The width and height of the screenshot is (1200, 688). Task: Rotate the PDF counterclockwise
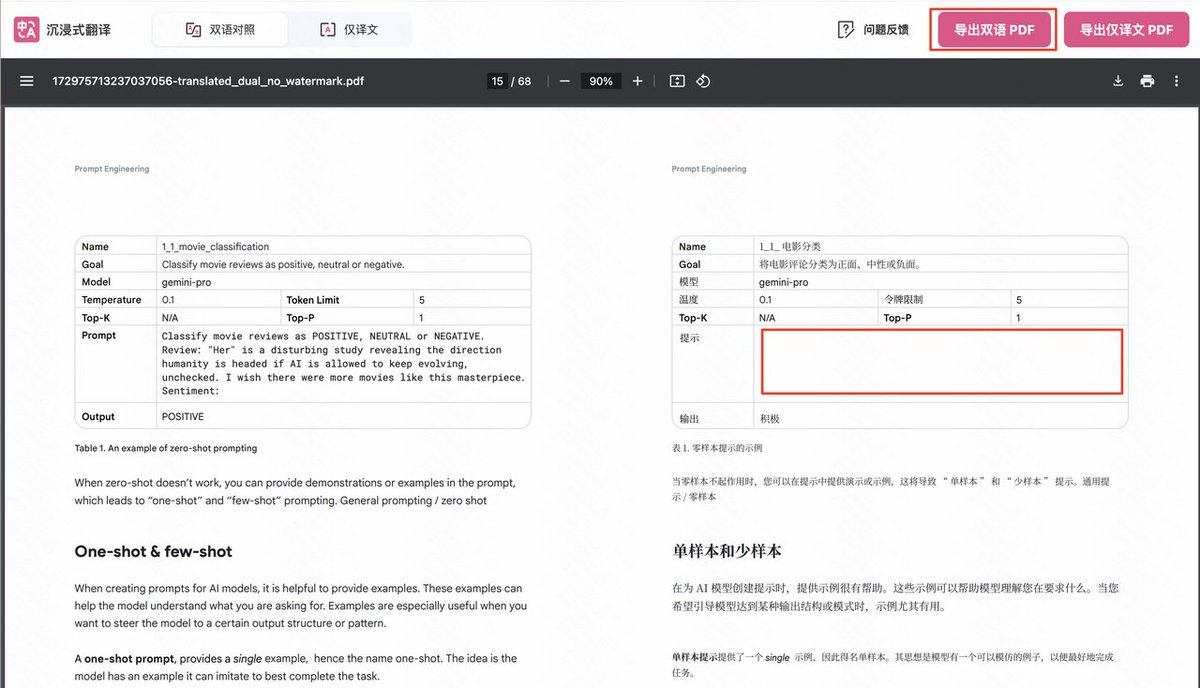tap(703, 81)
